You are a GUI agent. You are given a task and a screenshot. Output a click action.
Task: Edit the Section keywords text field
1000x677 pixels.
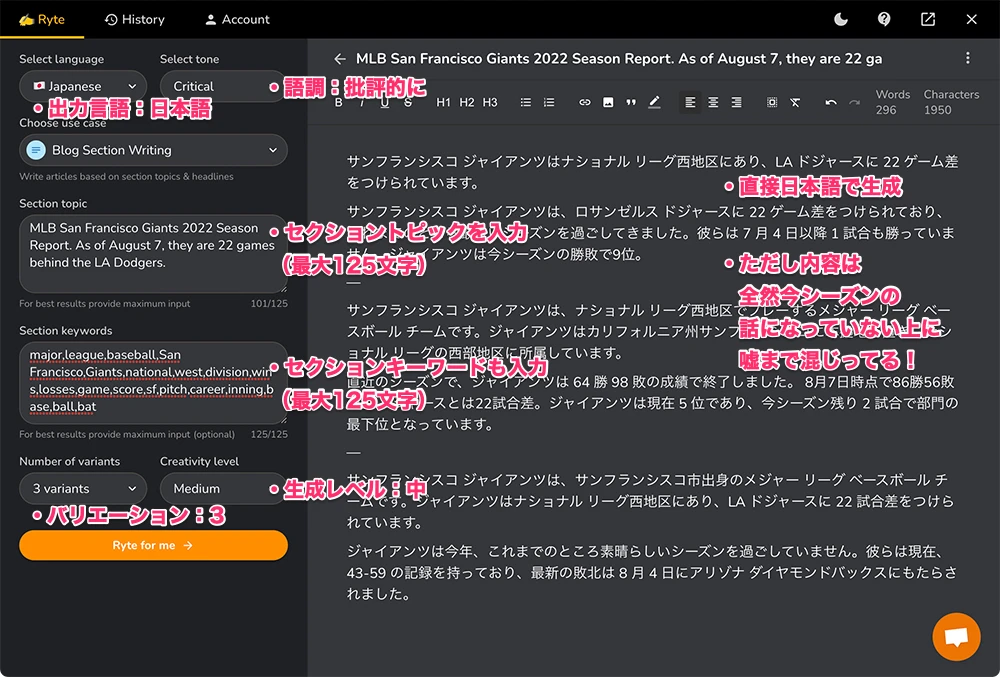[153, 382]
